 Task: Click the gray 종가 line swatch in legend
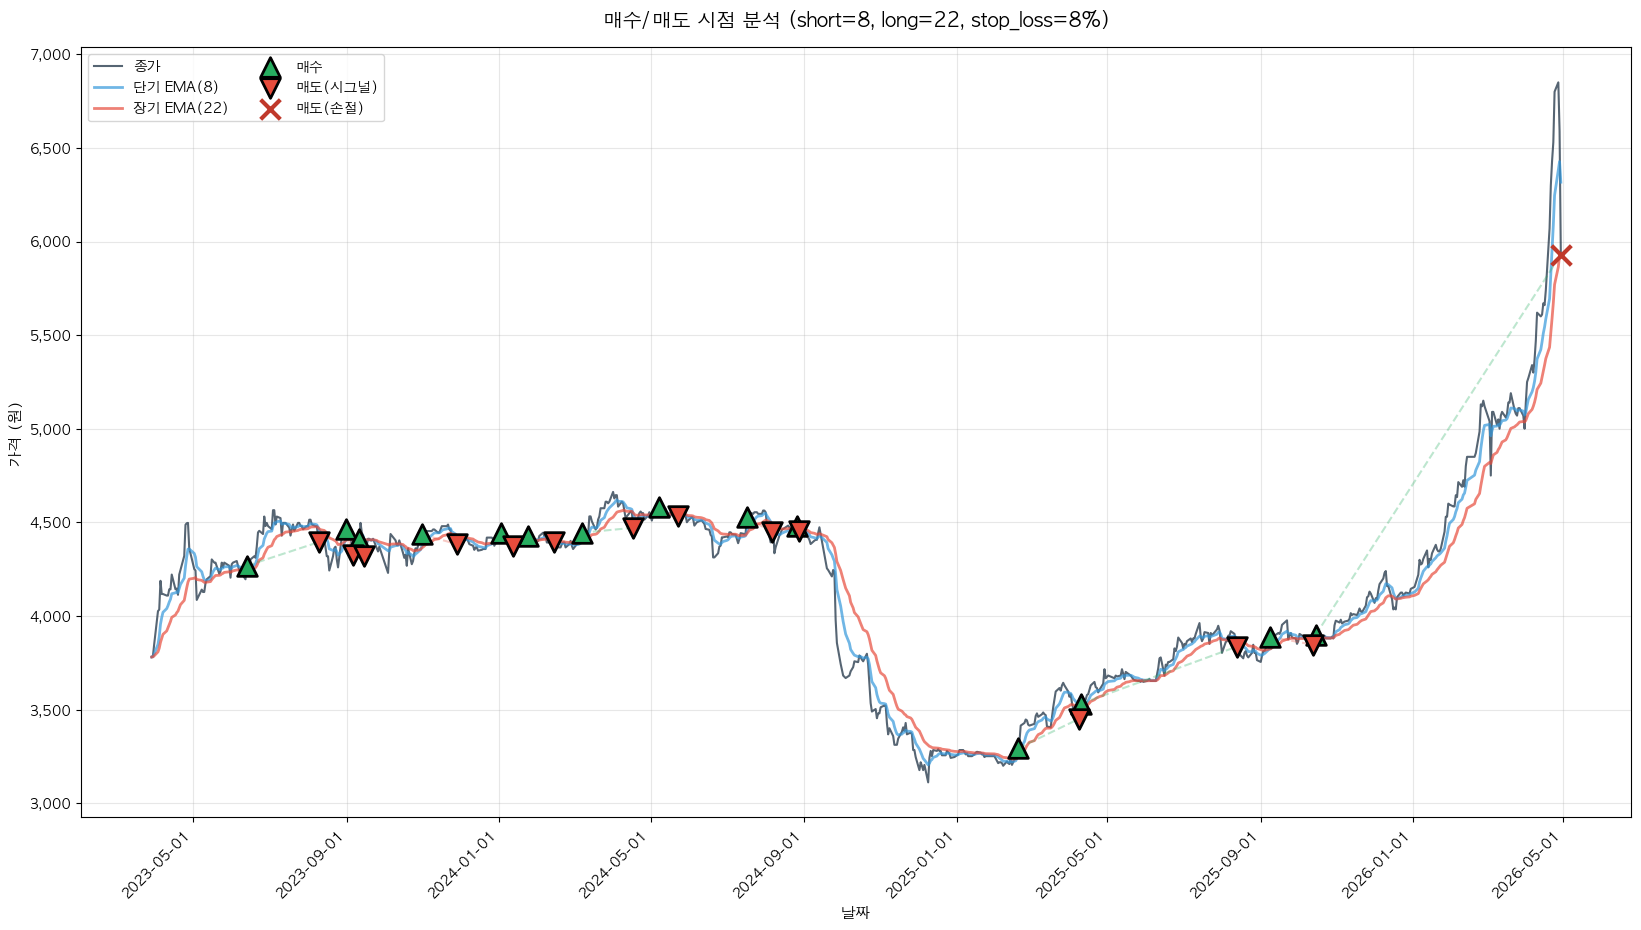click(x=107, y=67)
